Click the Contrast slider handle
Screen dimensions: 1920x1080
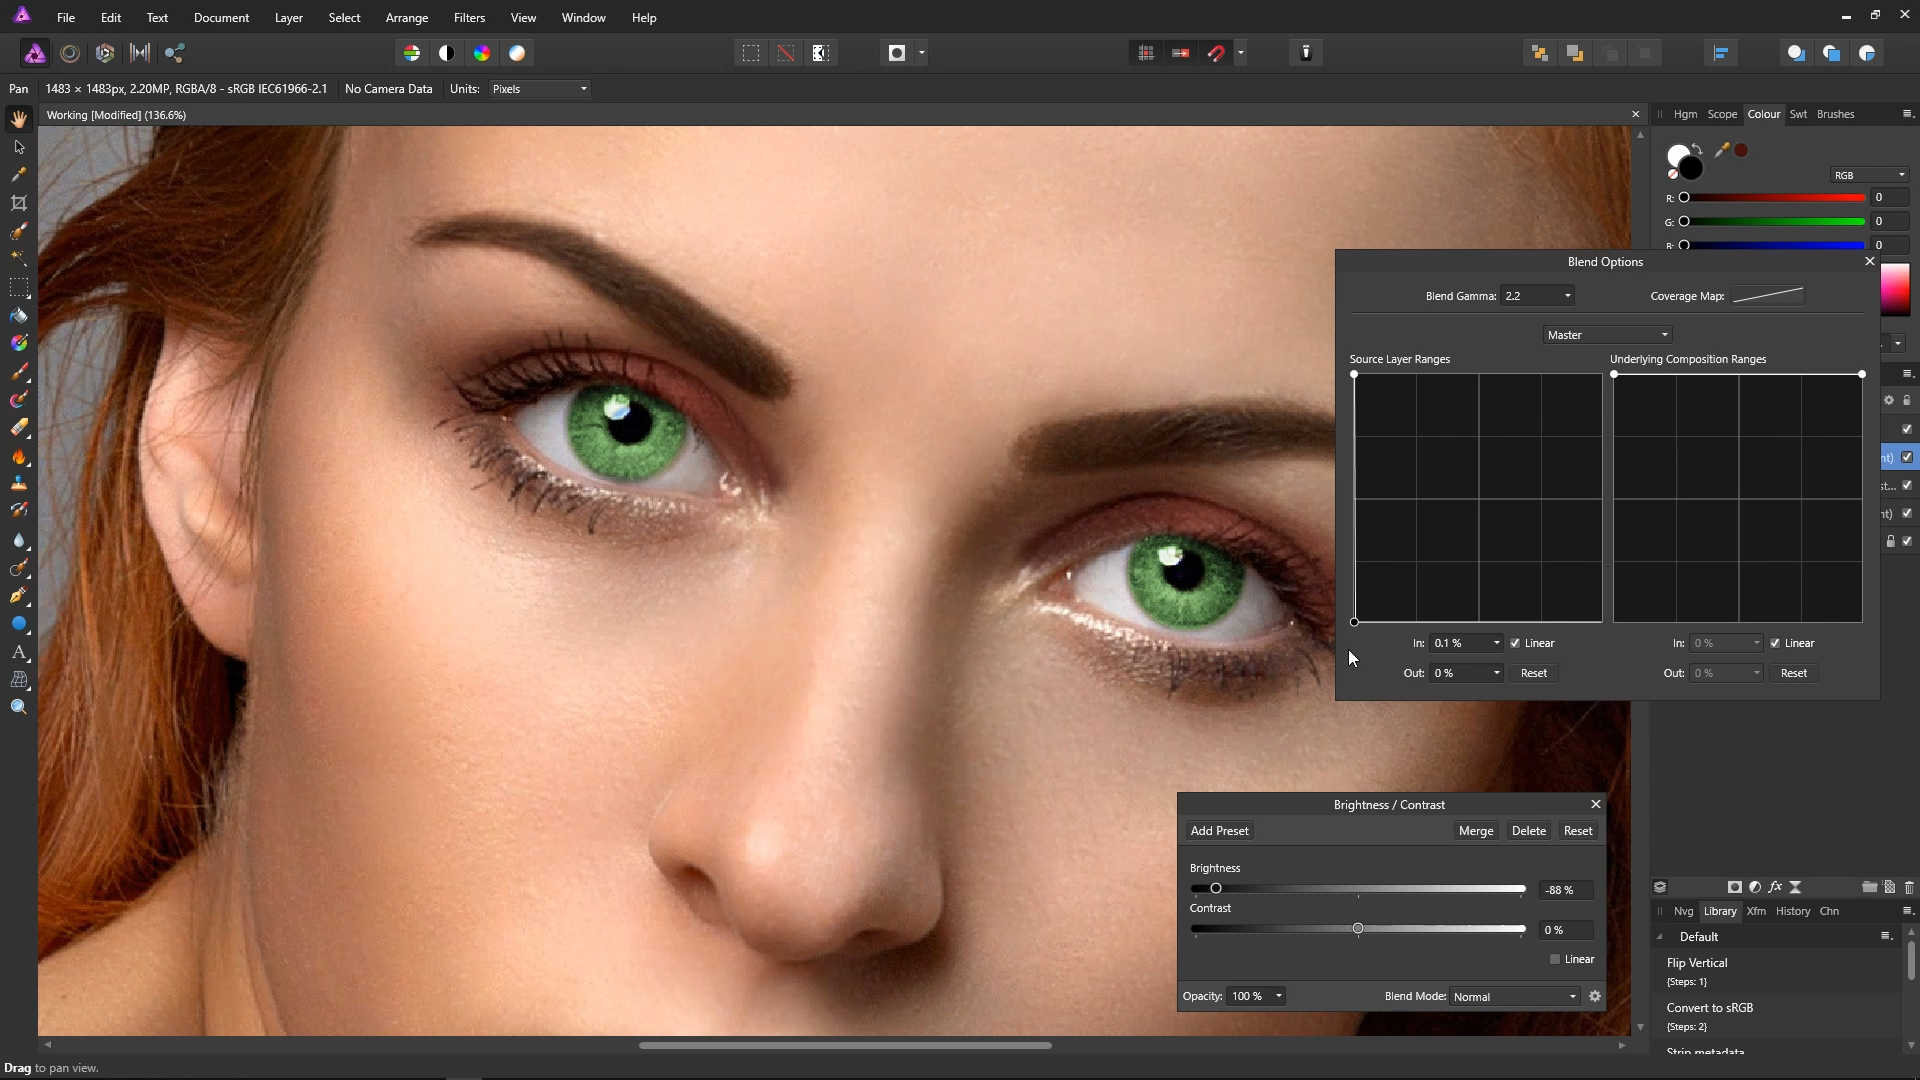point(1358,929)
